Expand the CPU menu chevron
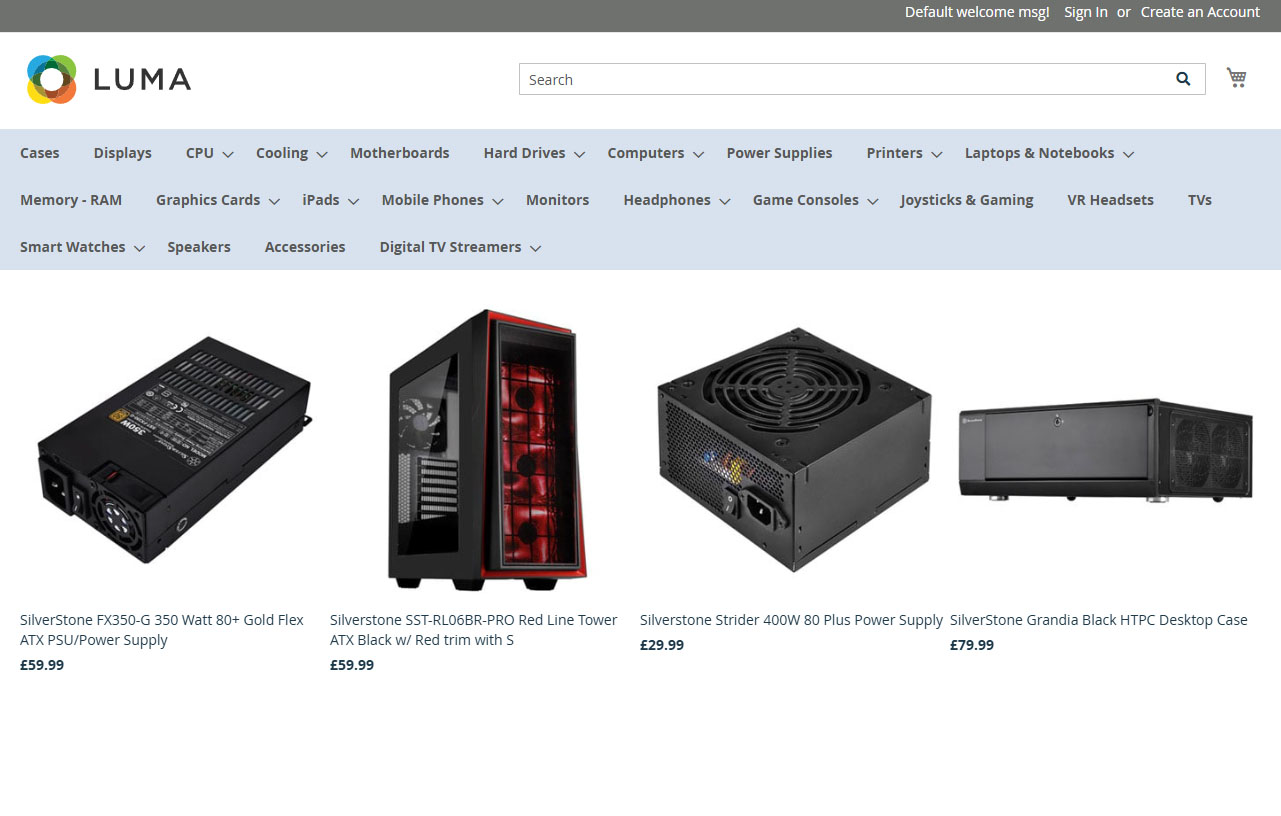The width and height of the screenshot is (1281, 816). pyautogui.click(x=228, y=154)
